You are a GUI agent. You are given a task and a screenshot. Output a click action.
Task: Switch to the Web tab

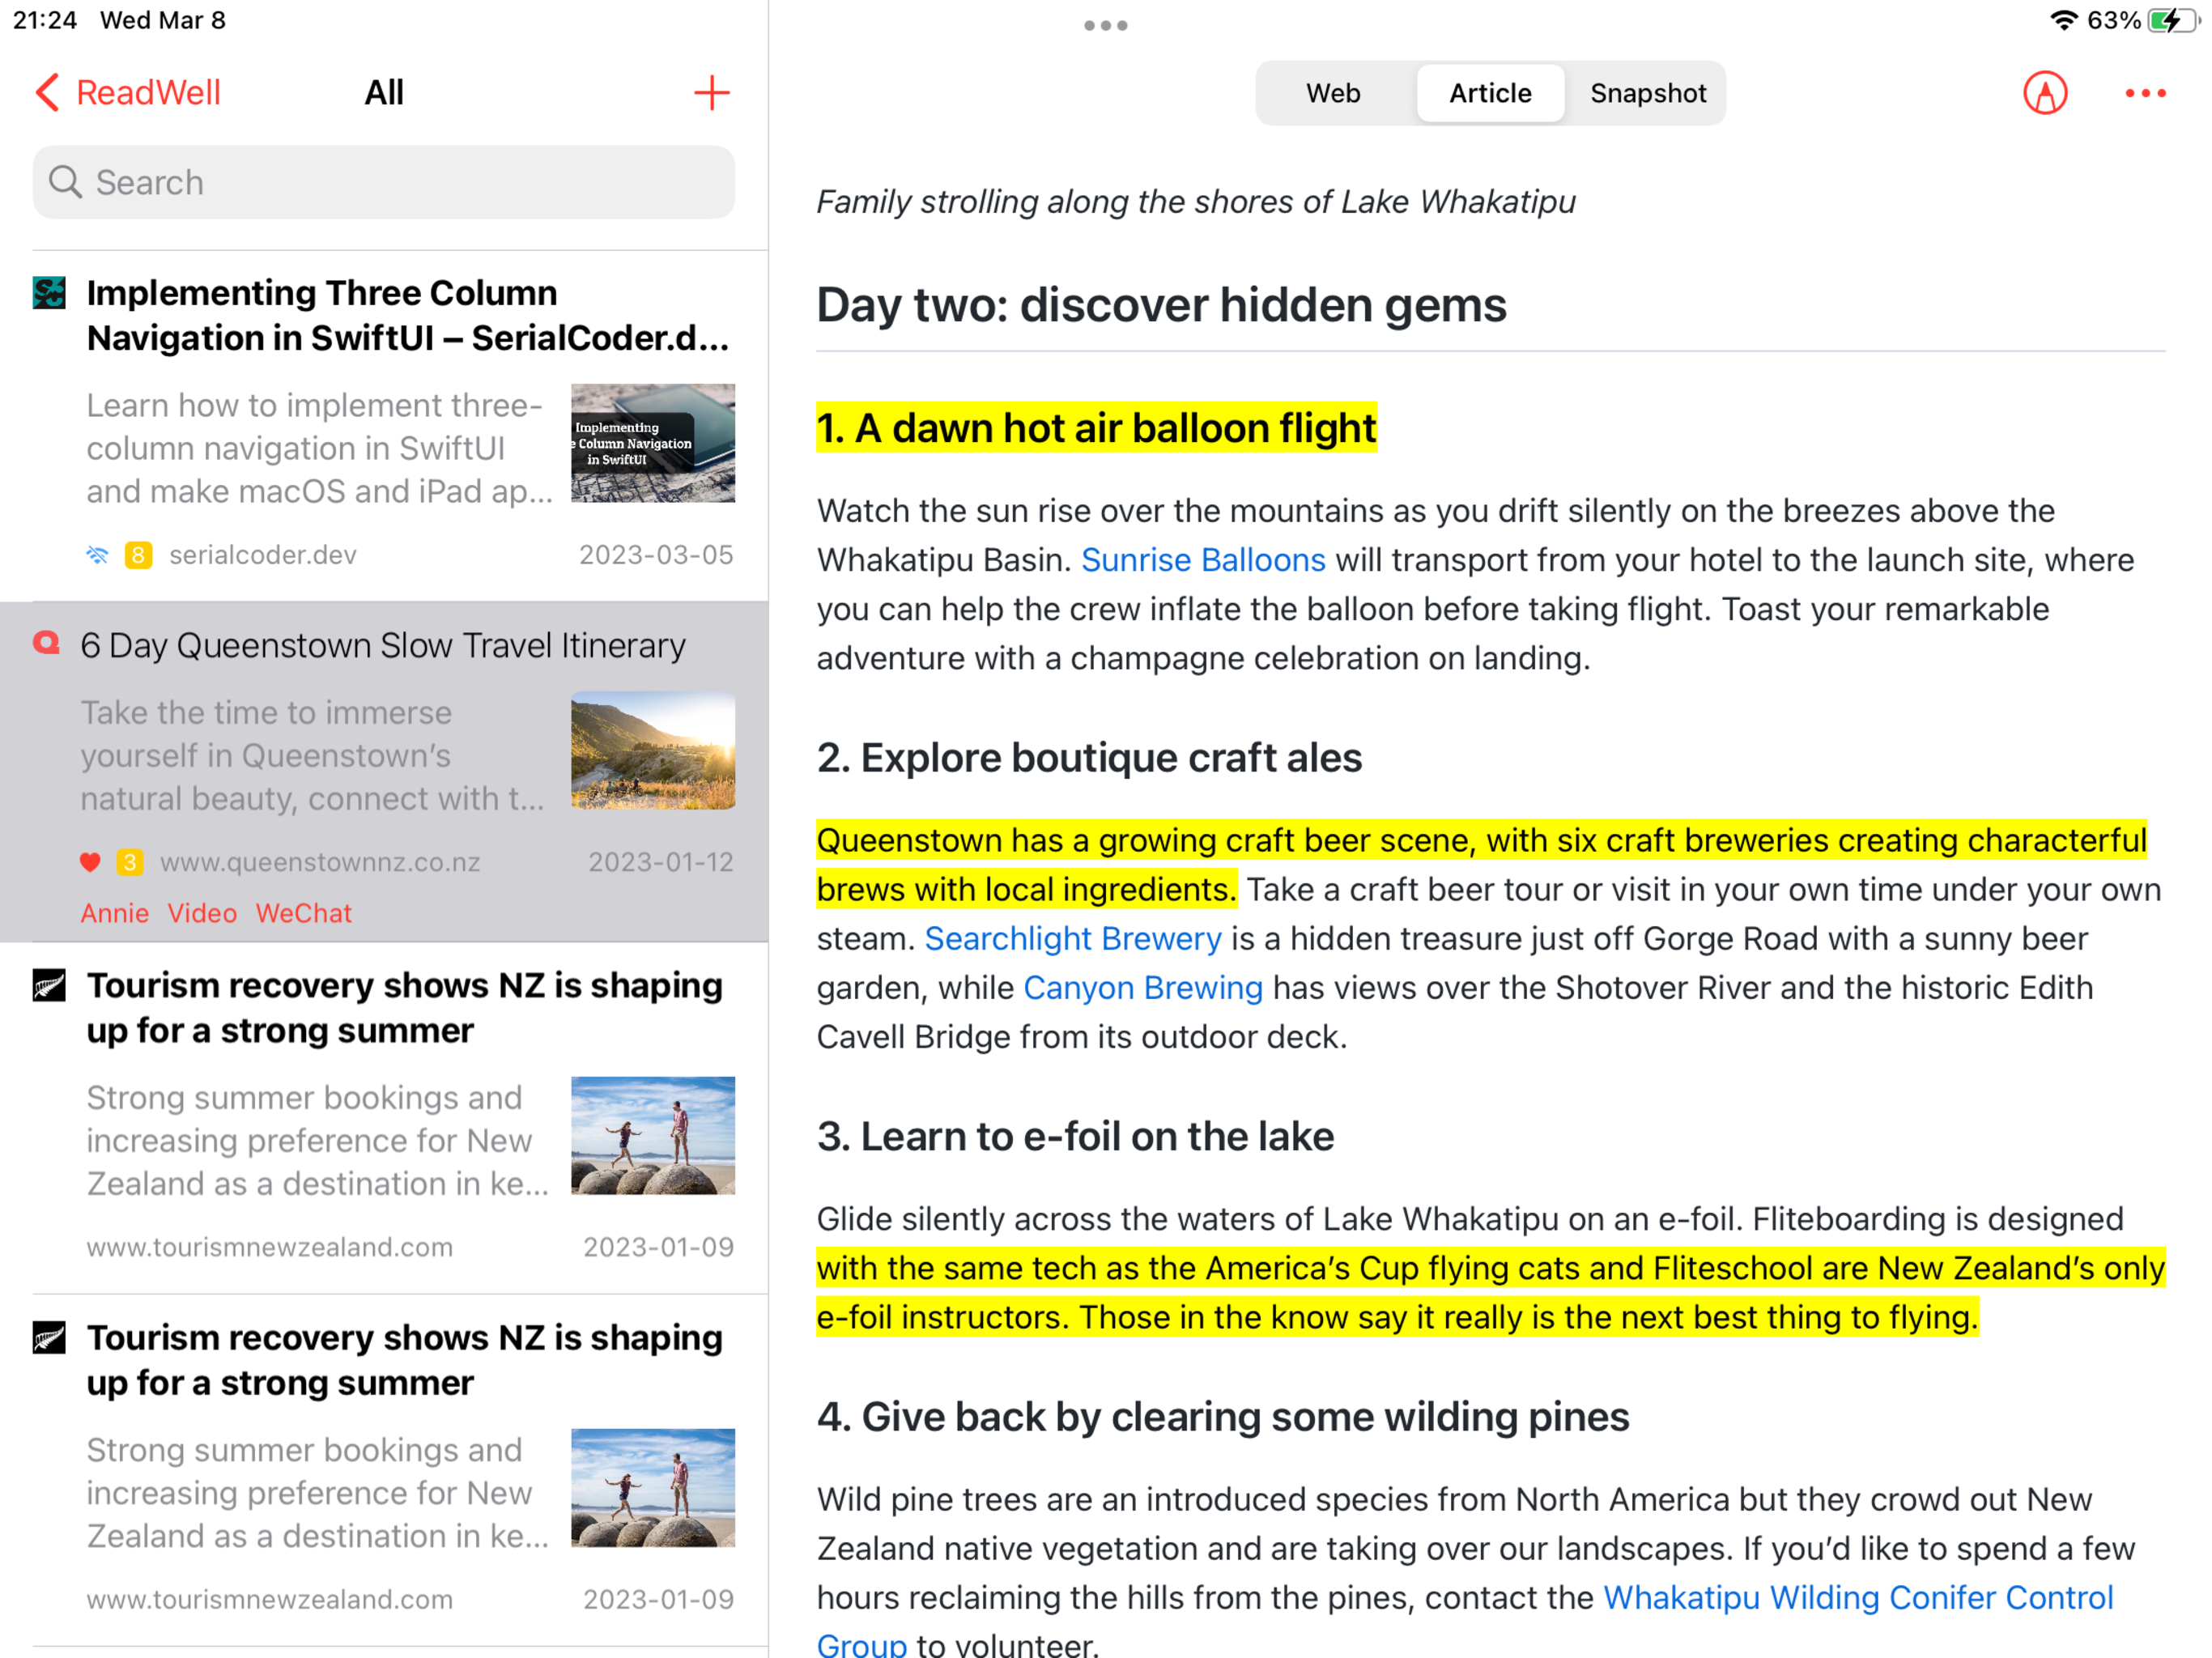[x=1333, y=93]
